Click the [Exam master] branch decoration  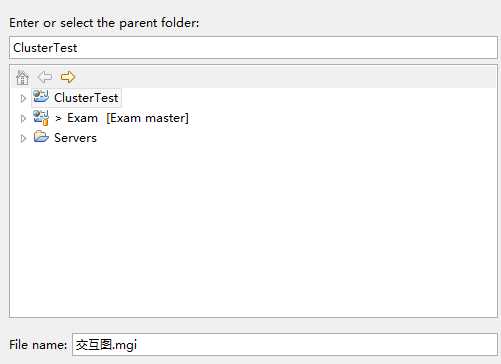[x=147, y=118]
